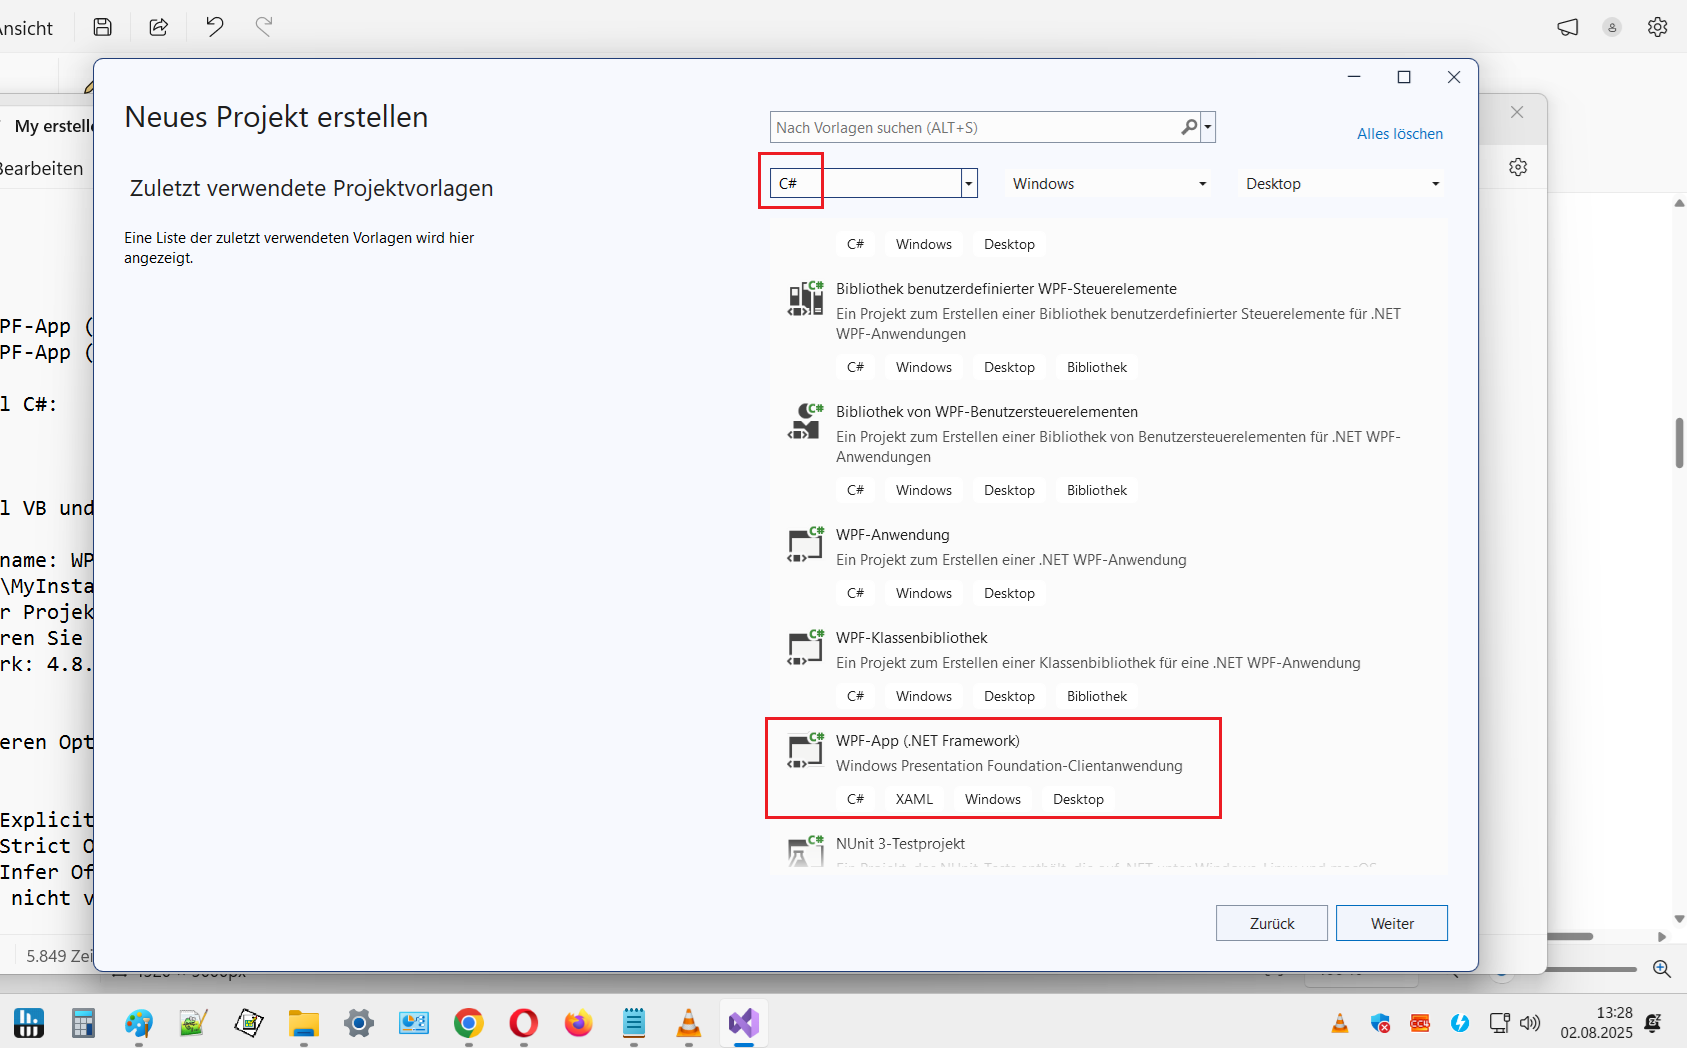The height and width of the screenshot is (1048, 1687).
Task: Click the volume speaker icon in the tray
Action: tap(1530, 1023)
